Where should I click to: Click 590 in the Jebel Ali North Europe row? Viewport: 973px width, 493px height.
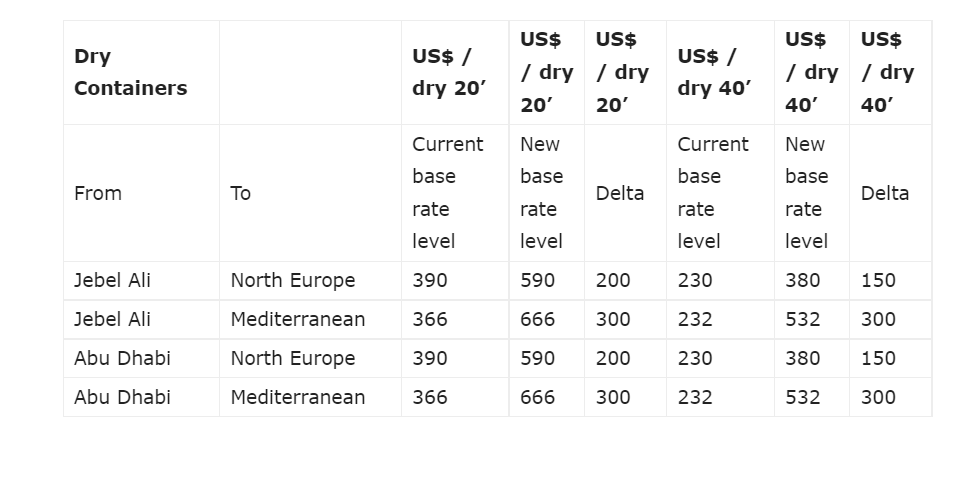[x=538, y=280]
